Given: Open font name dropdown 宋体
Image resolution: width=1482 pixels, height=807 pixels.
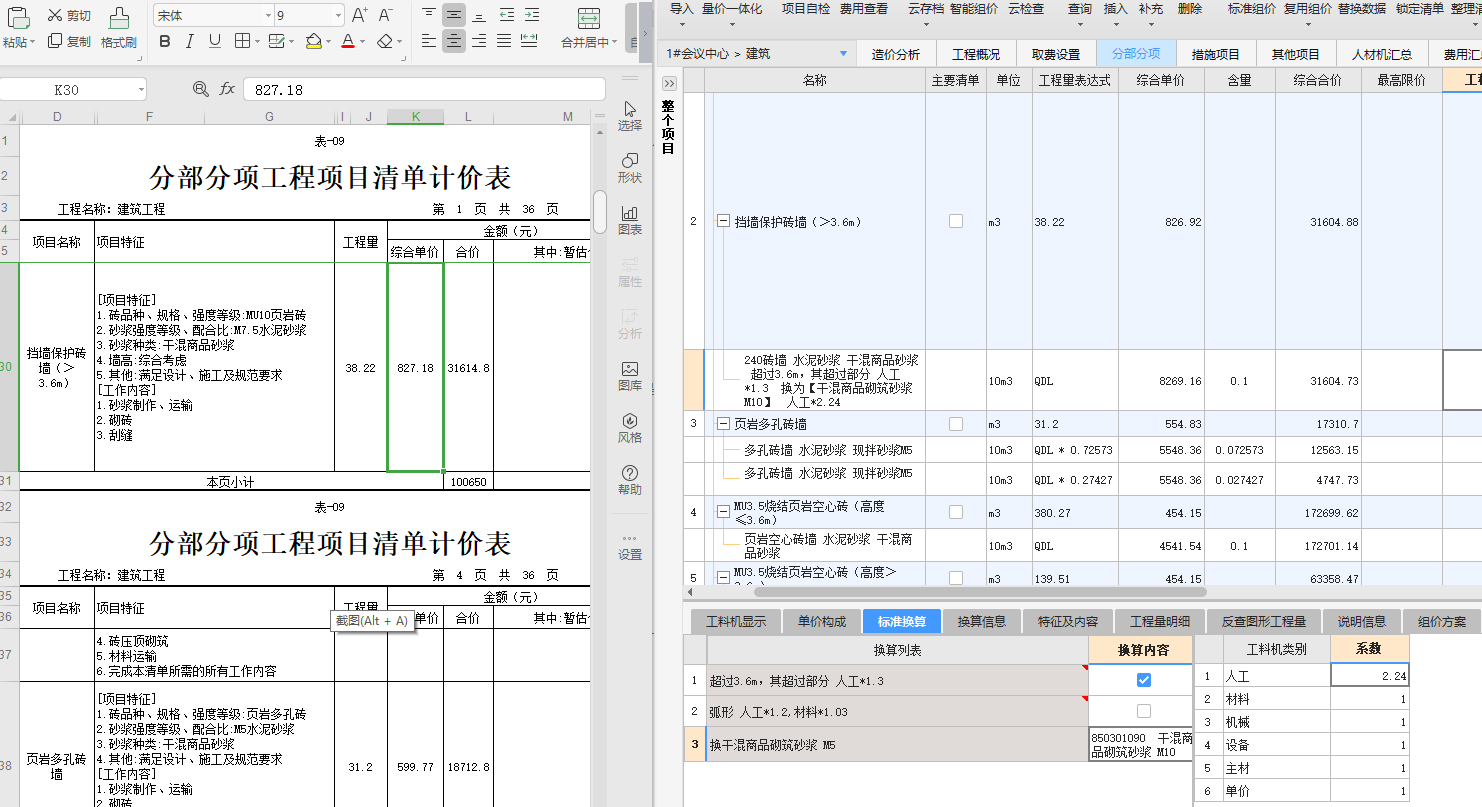Looking at the screenshot, I should [268, 16].
